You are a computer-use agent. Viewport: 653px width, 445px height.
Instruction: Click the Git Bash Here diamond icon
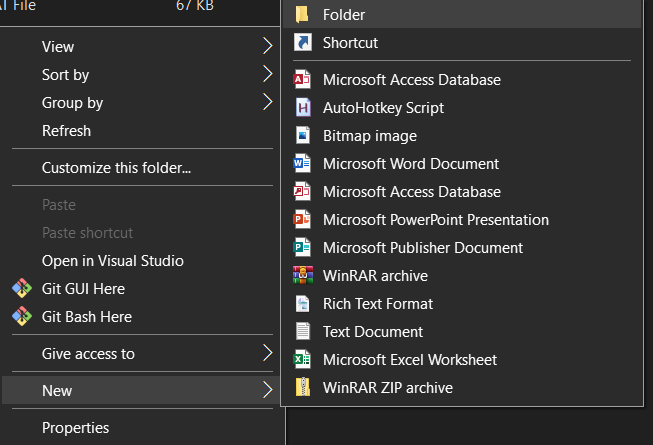pyautogui.click(x=22, y=316)
